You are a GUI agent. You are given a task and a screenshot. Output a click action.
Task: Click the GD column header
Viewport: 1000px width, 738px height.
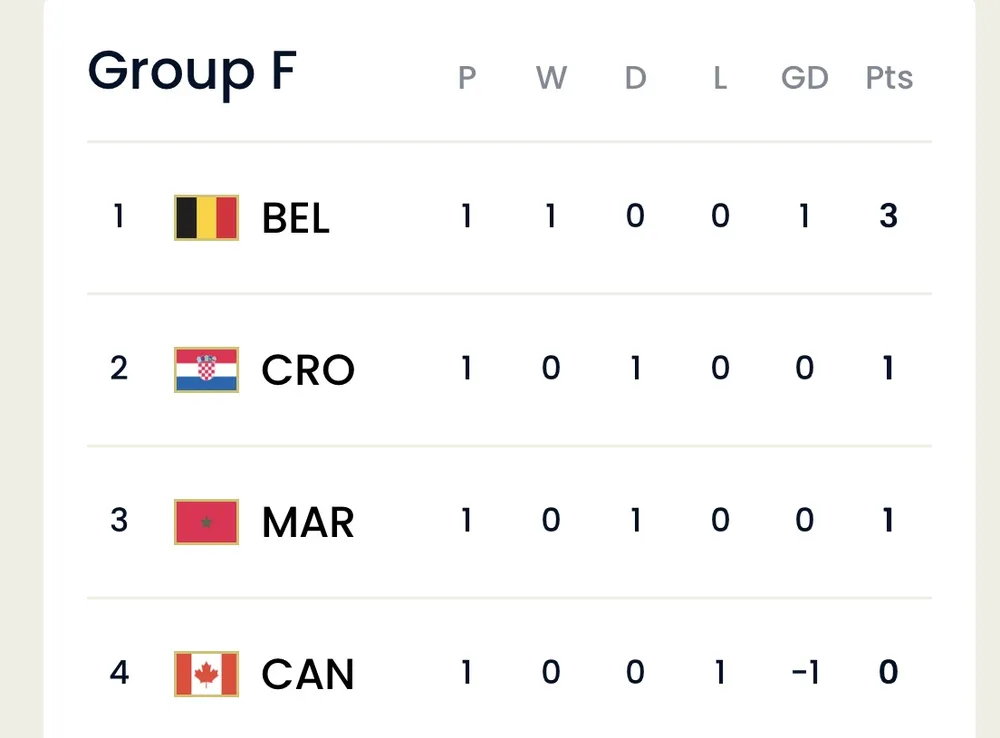tap(804, 78)
